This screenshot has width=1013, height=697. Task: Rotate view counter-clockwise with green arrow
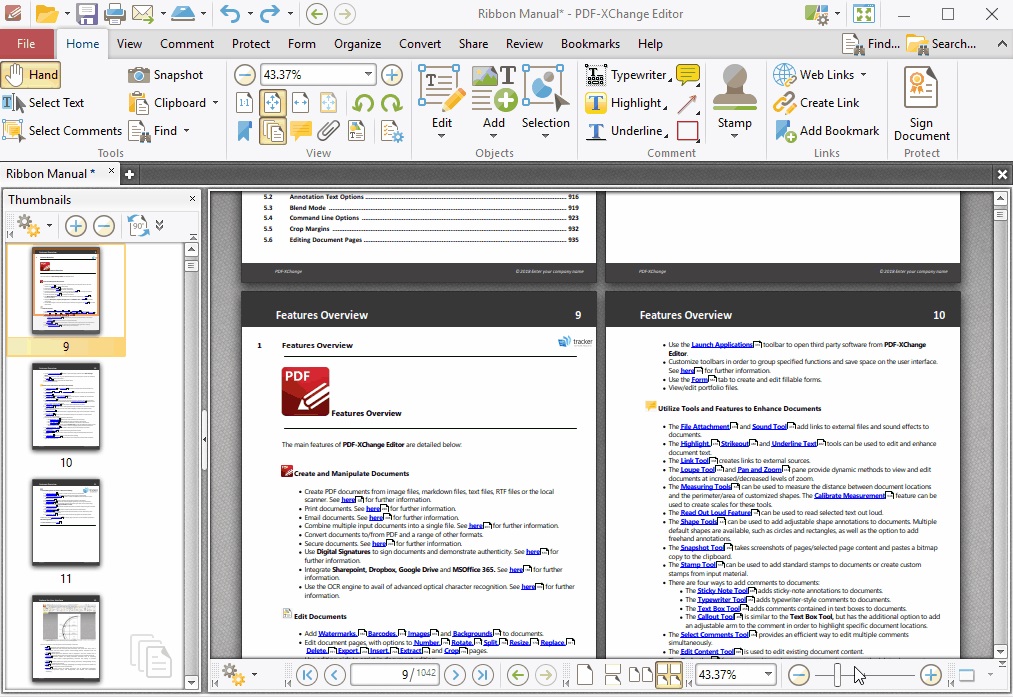click(363, 103)
